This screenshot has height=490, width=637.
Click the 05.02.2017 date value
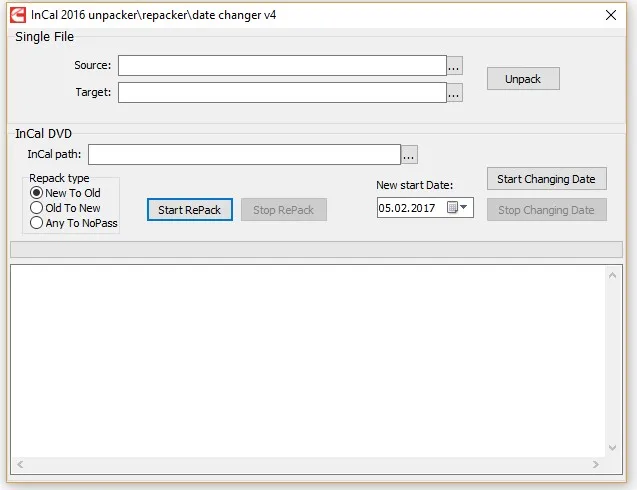(x=407, y=208)
